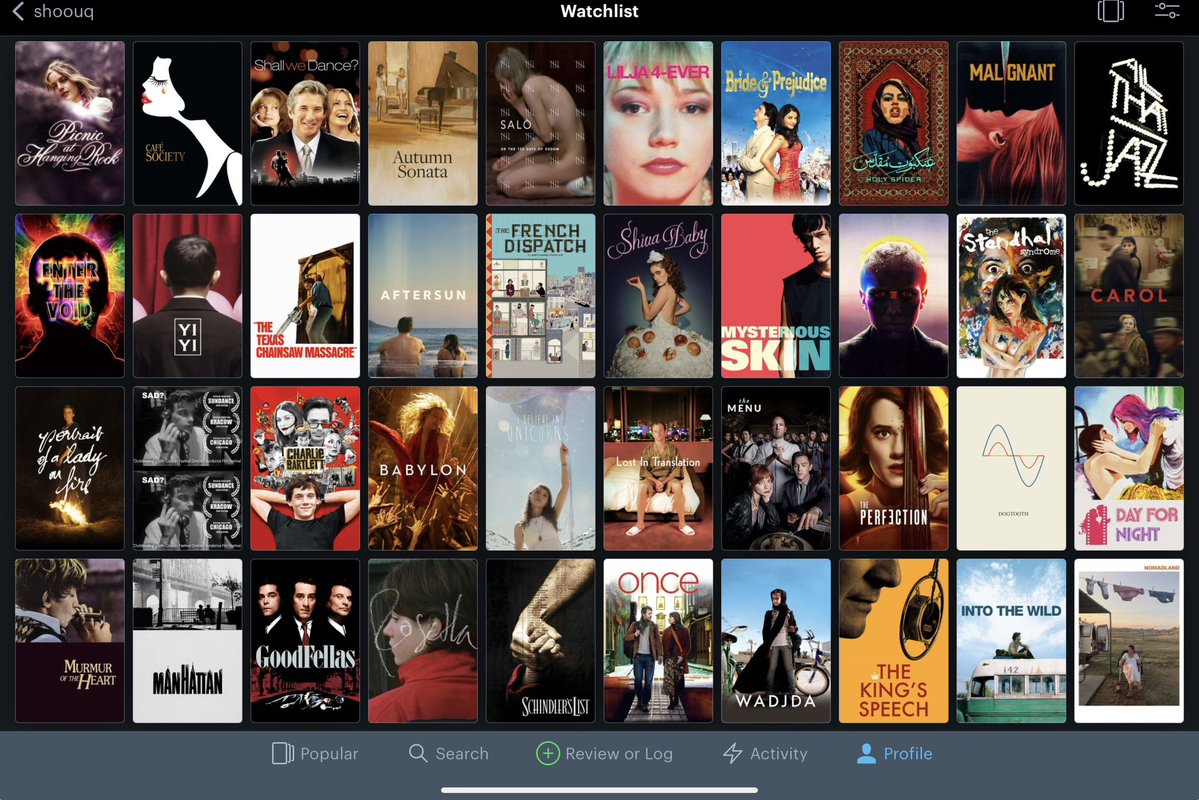
Task: Open Picnic at Hanging Rock poster
Action: (70, 123)
